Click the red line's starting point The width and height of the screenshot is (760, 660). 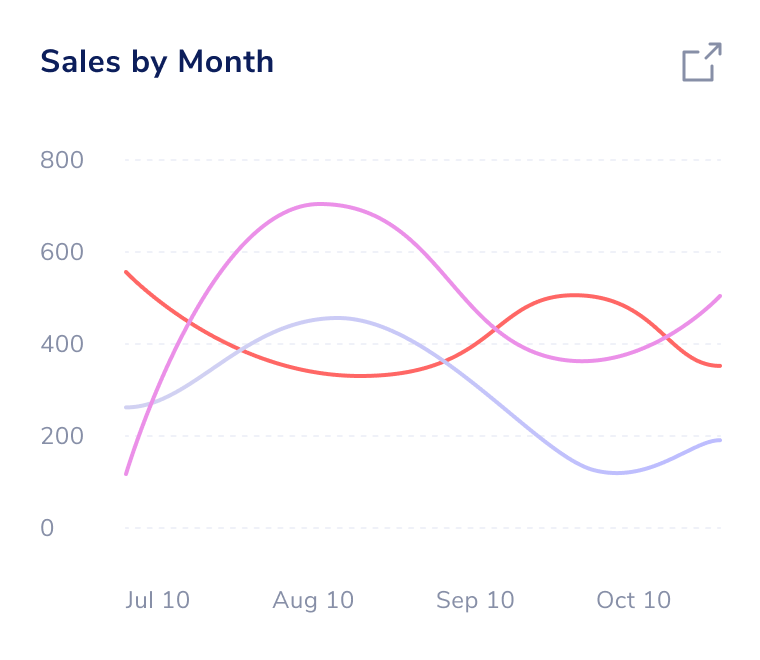[126, 271]
